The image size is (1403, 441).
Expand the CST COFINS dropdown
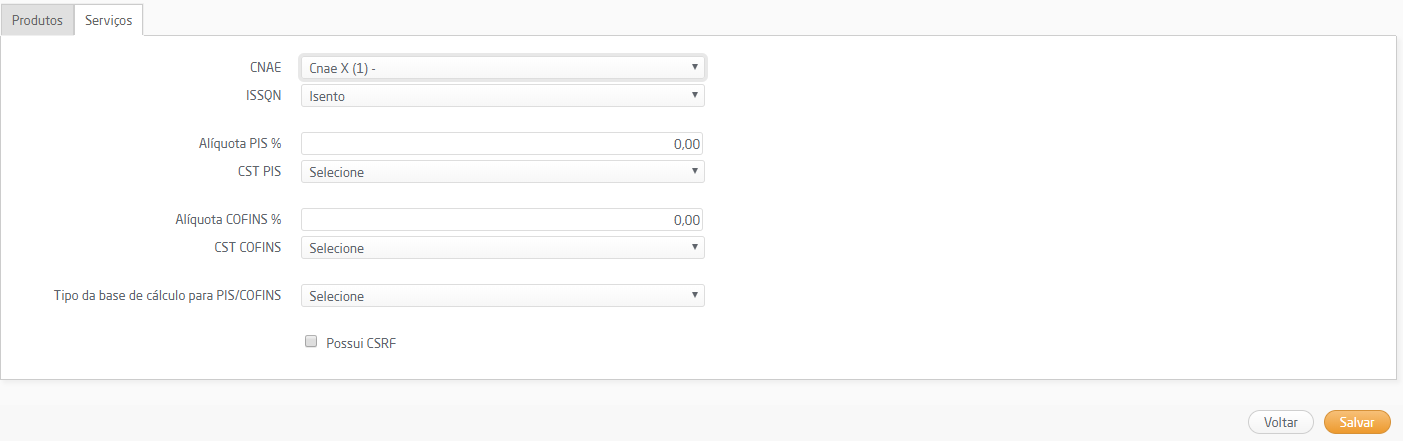tap(503, 247)
